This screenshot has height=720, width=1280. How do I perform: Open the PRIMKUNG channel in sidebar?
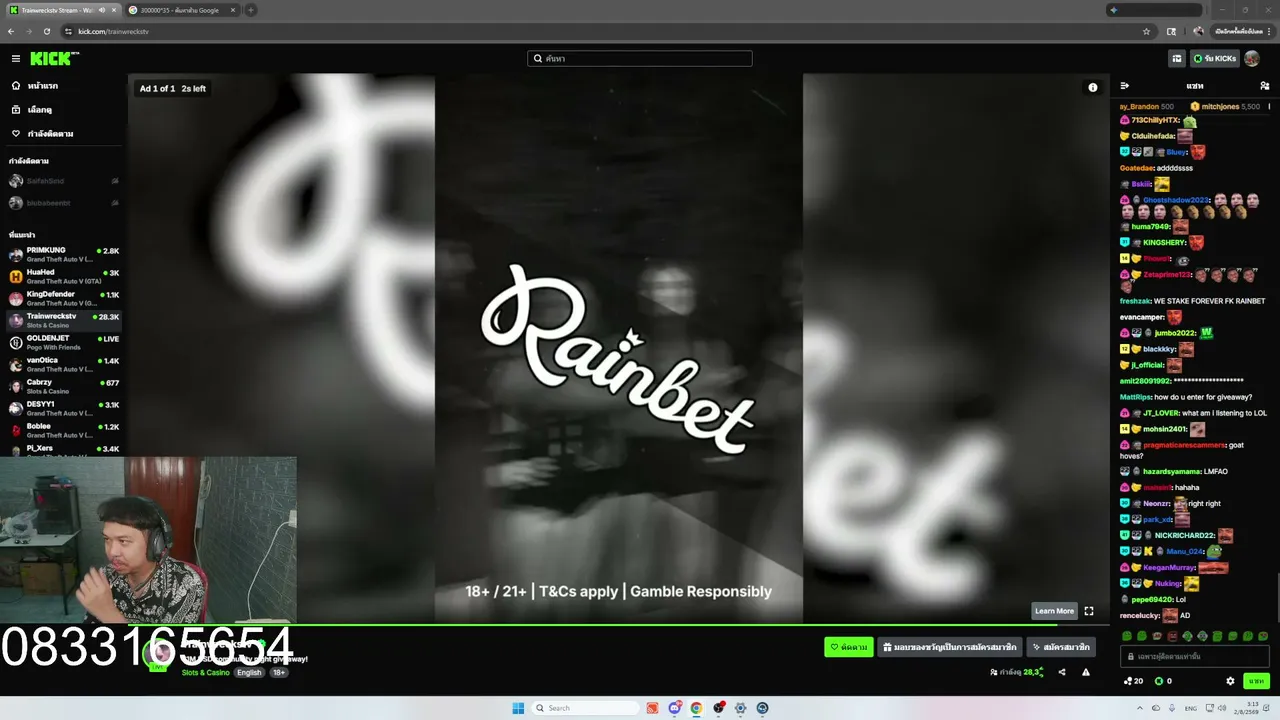point(63,254)
